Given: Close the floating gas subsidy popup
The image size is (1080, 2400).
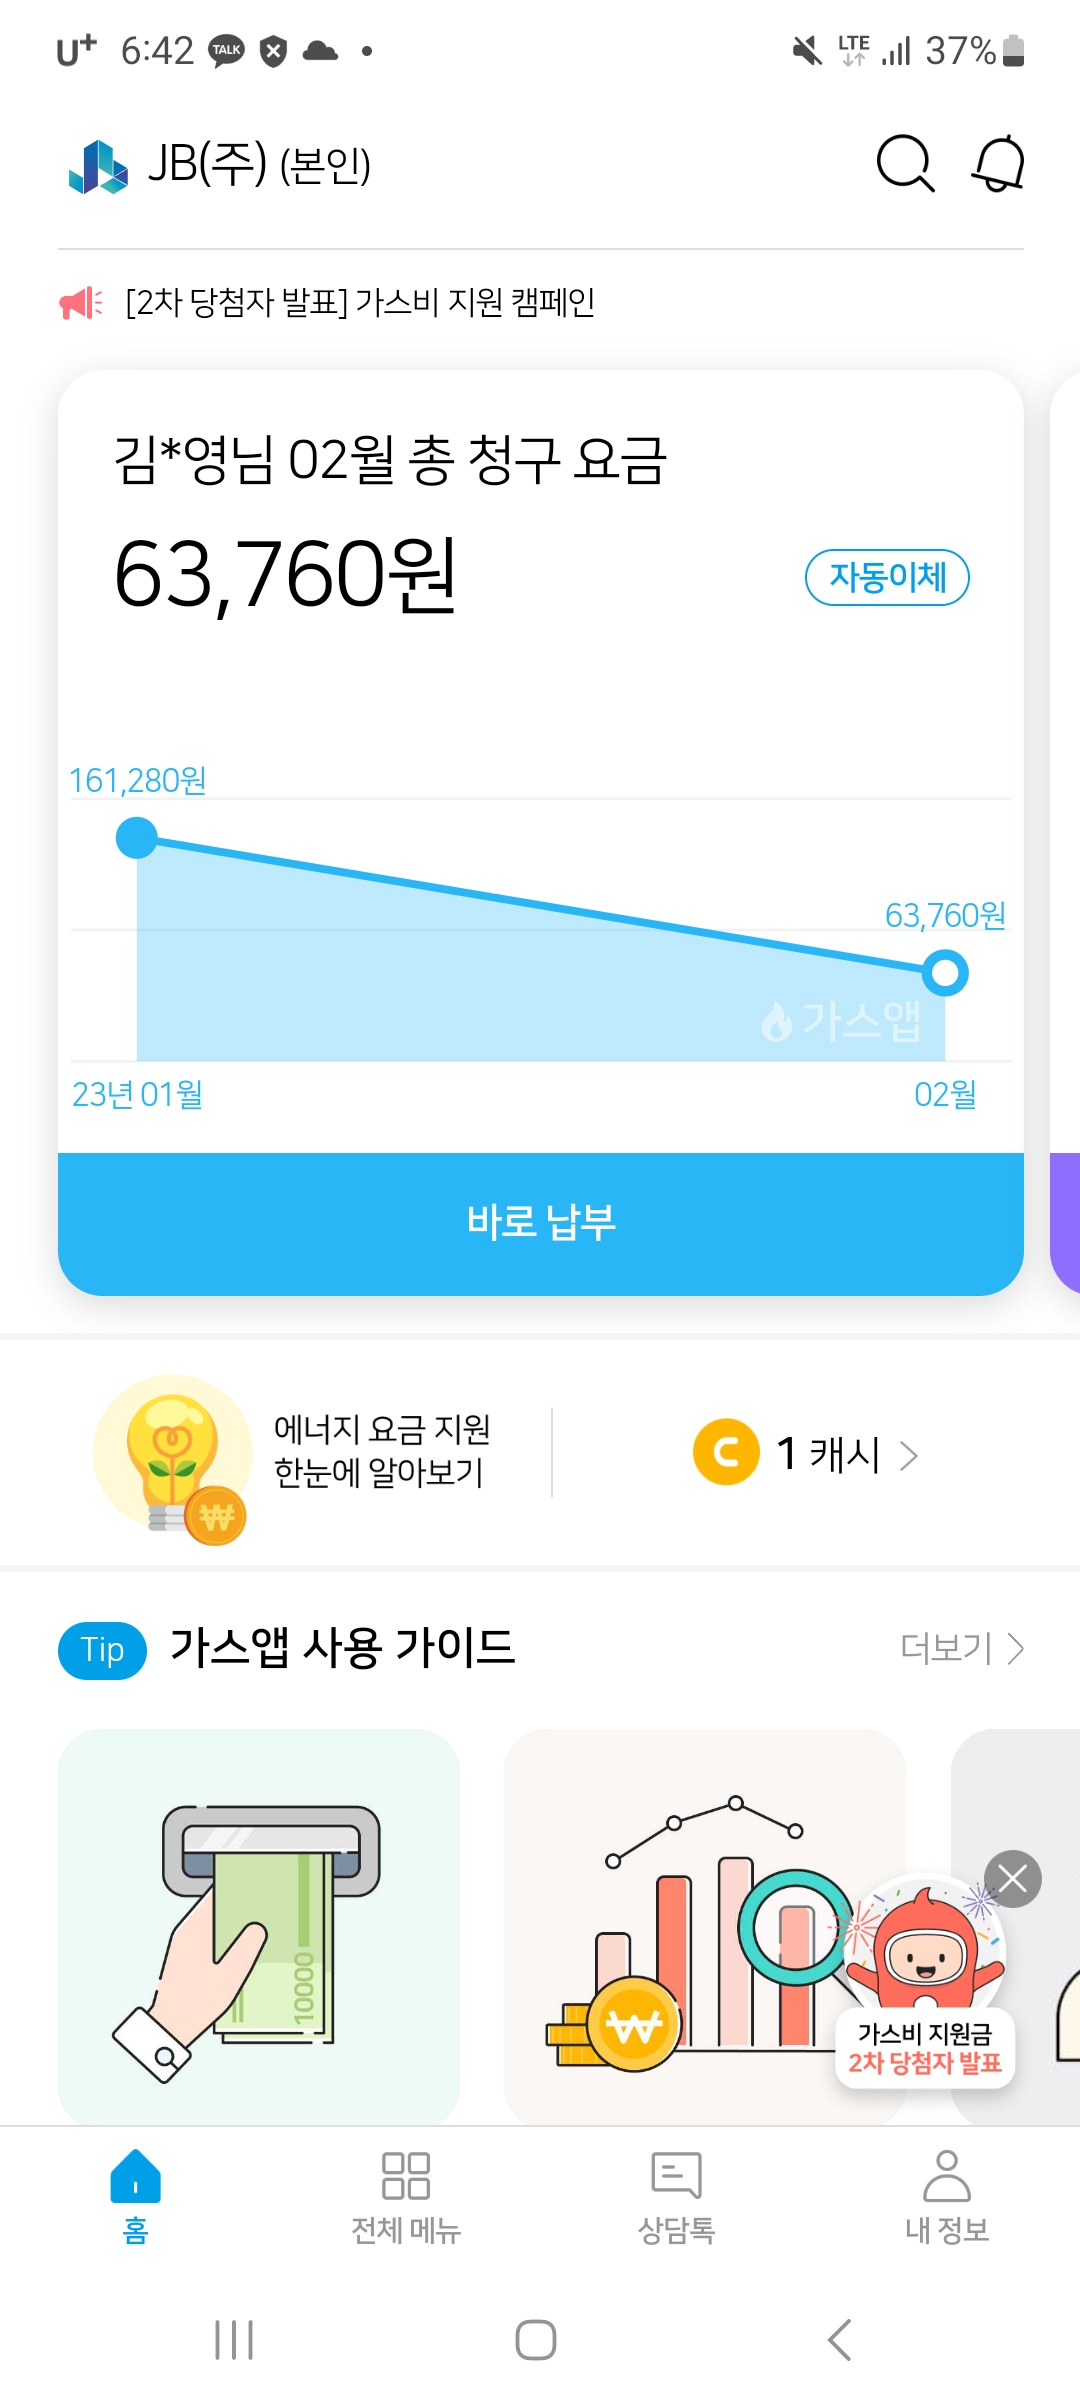Looking at the screenshot, I should pos(1012,1879).
